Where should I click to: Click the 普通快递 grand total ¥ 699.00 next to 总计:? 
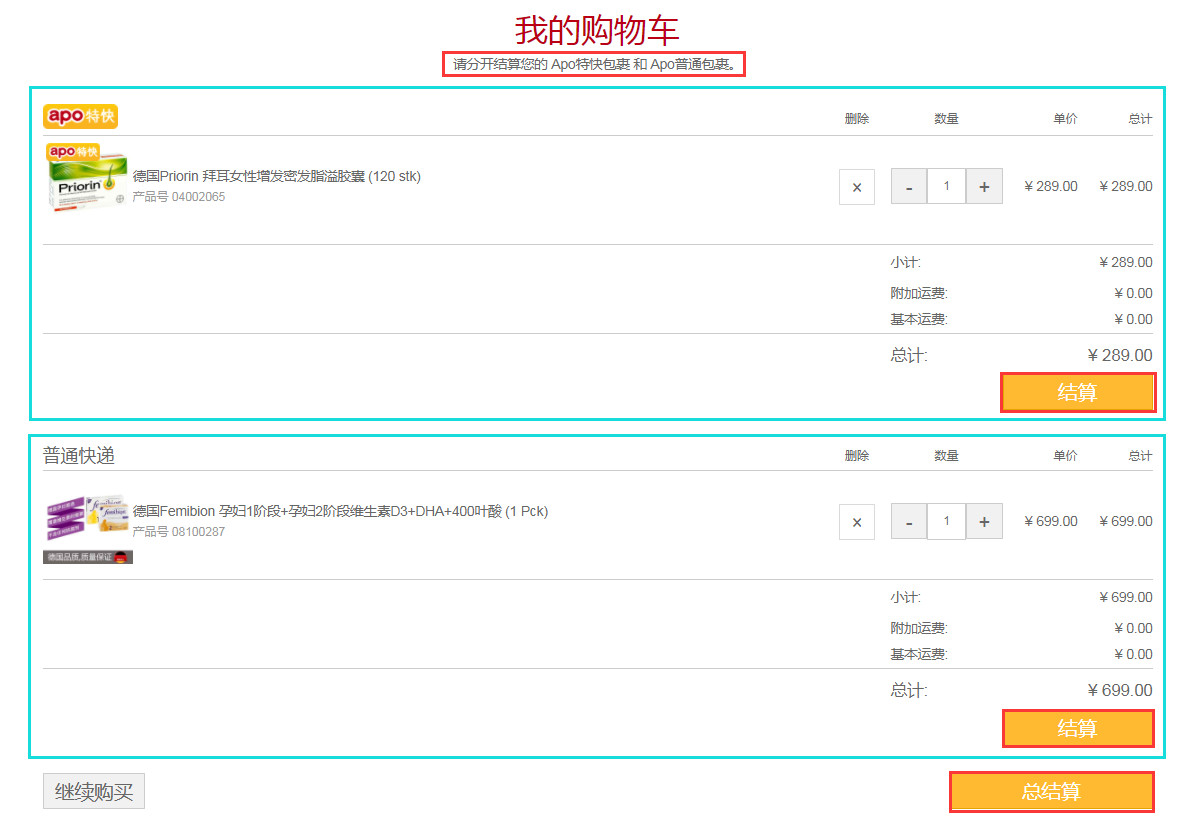point(1120,690)
